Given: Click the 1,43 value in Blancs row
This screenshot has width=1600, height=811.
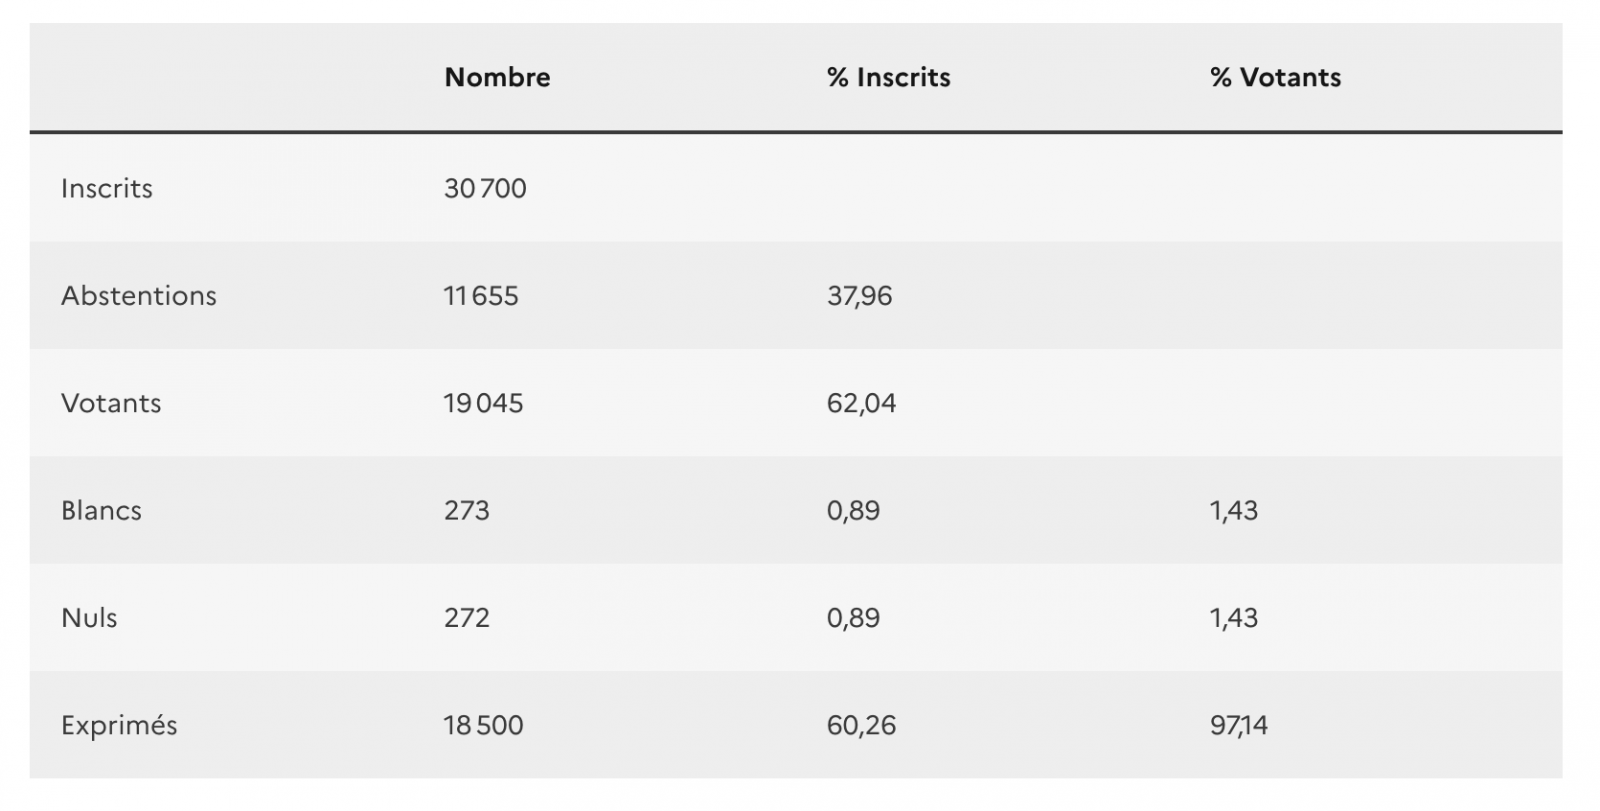Looking at the screenshot, I should click(x=1234, y=511).
